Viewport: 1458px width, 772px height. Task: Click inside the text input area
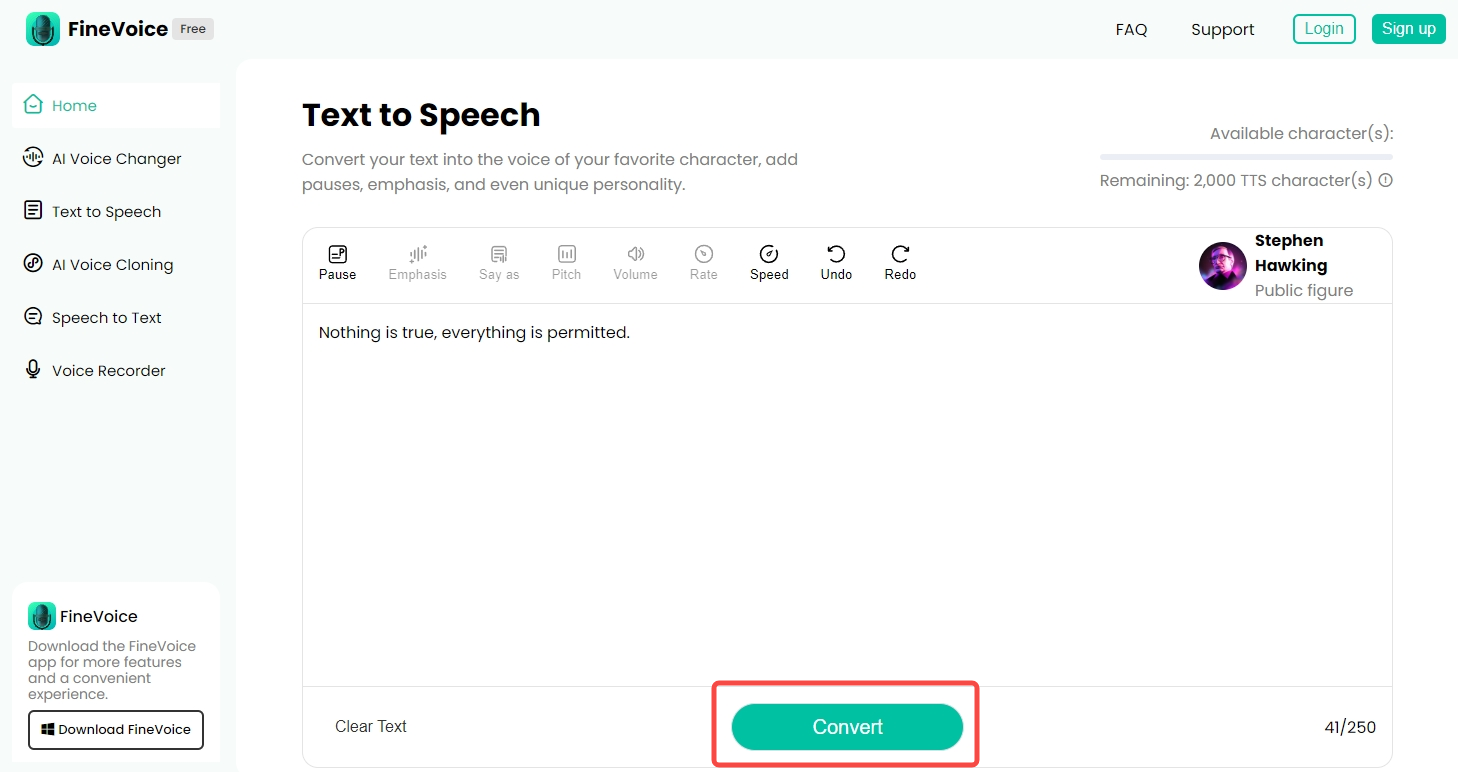[x=846, y=500]
